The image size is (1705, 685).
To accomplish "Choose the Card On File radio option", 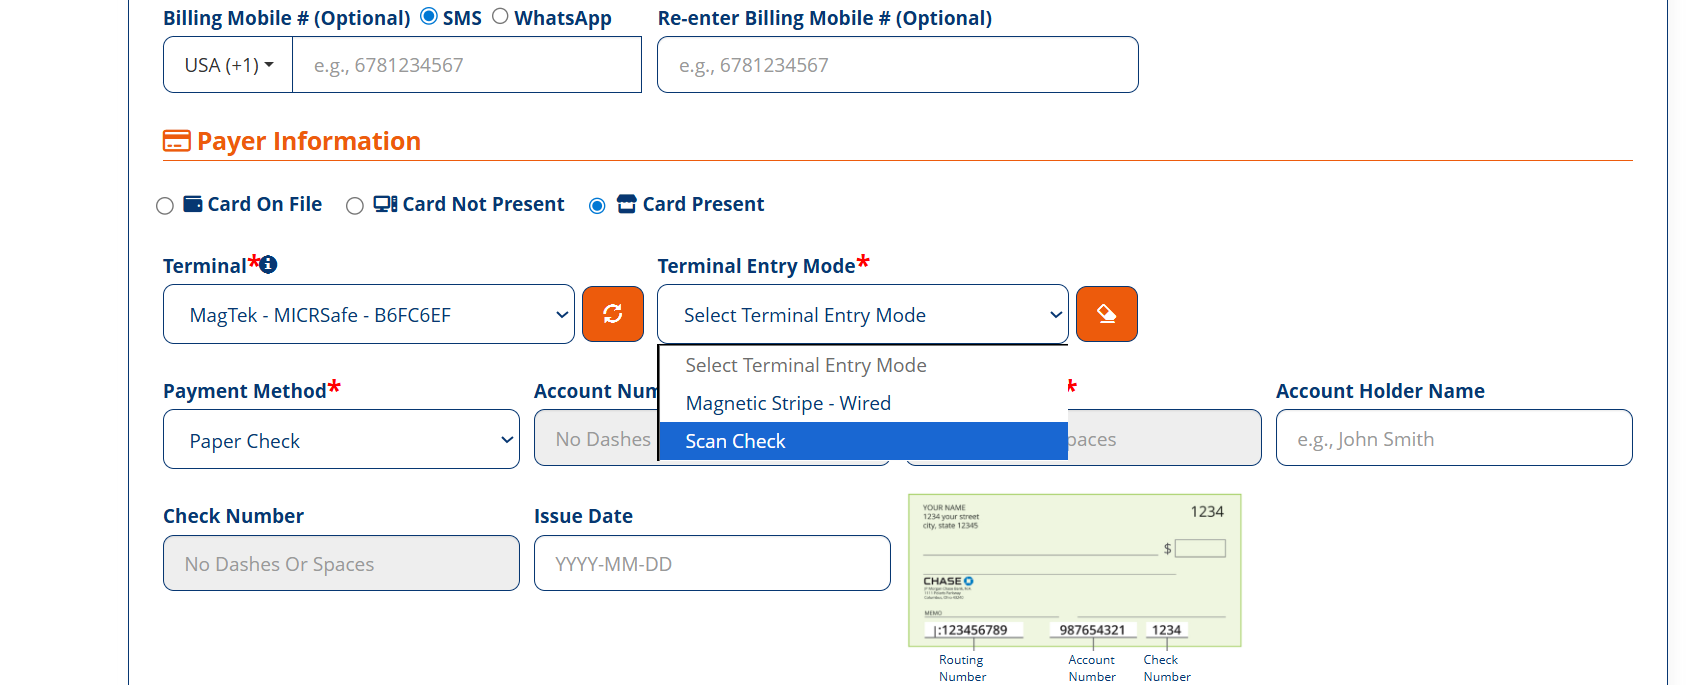I will pyautogui.click(x=165, y=206).
